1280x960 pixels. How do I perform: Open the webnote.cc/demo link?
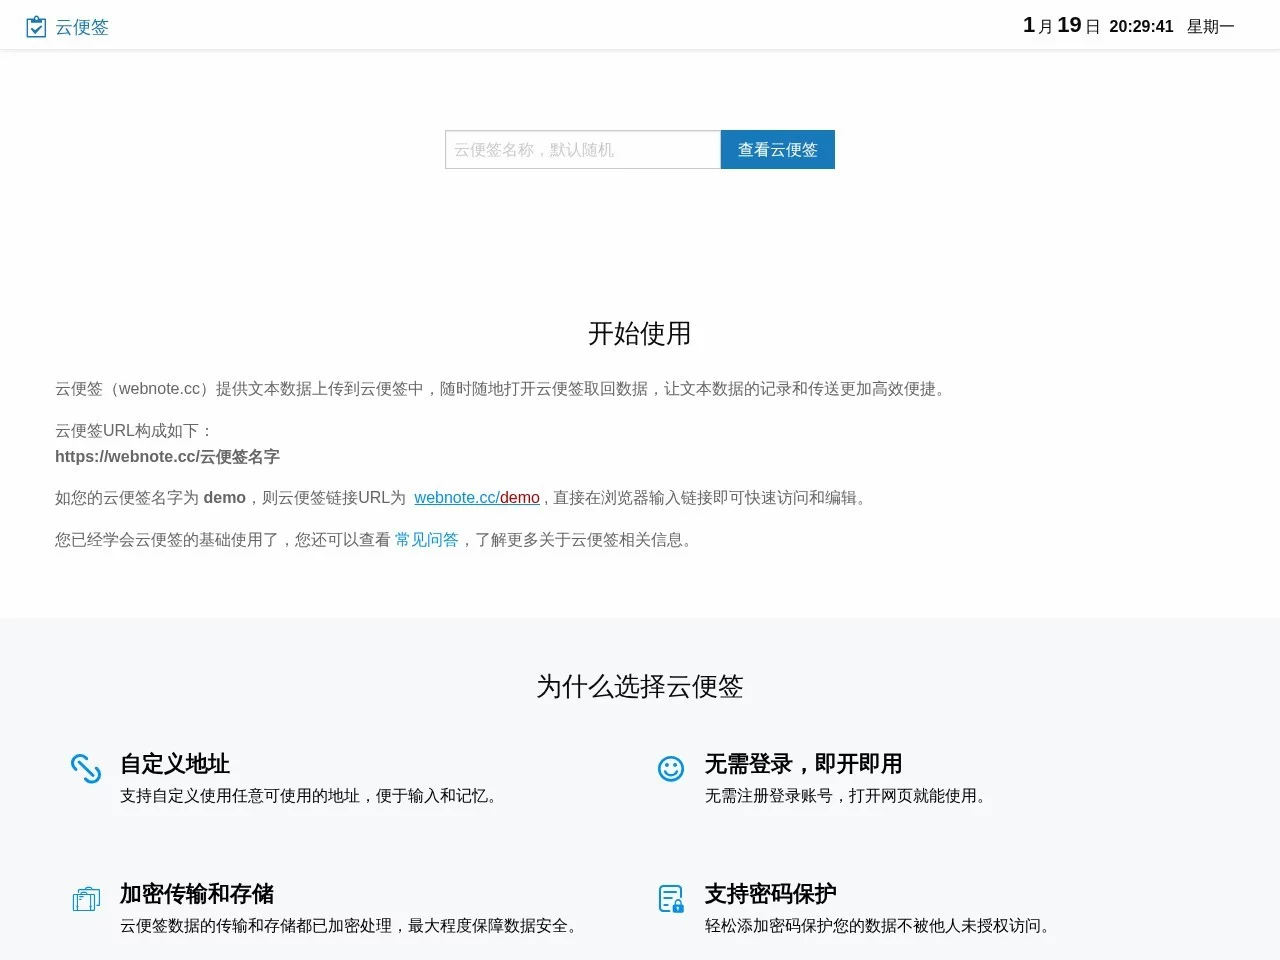[477, 497]
